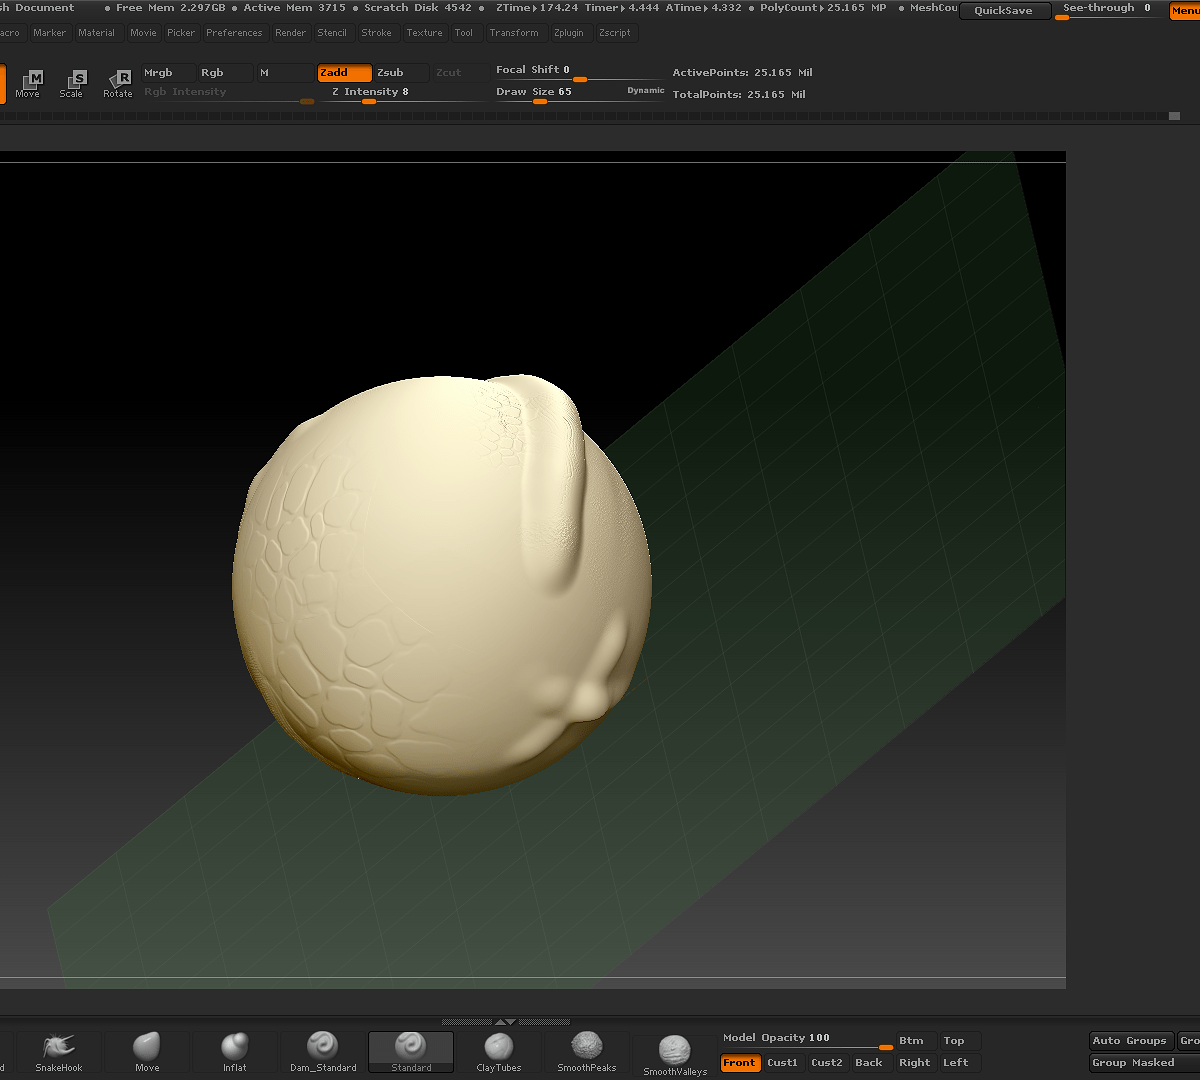Image resolution: width=1200 pixels, height=1080 pixels.
Task: Switch to Right view
Action: click(x=915, y=1063)
